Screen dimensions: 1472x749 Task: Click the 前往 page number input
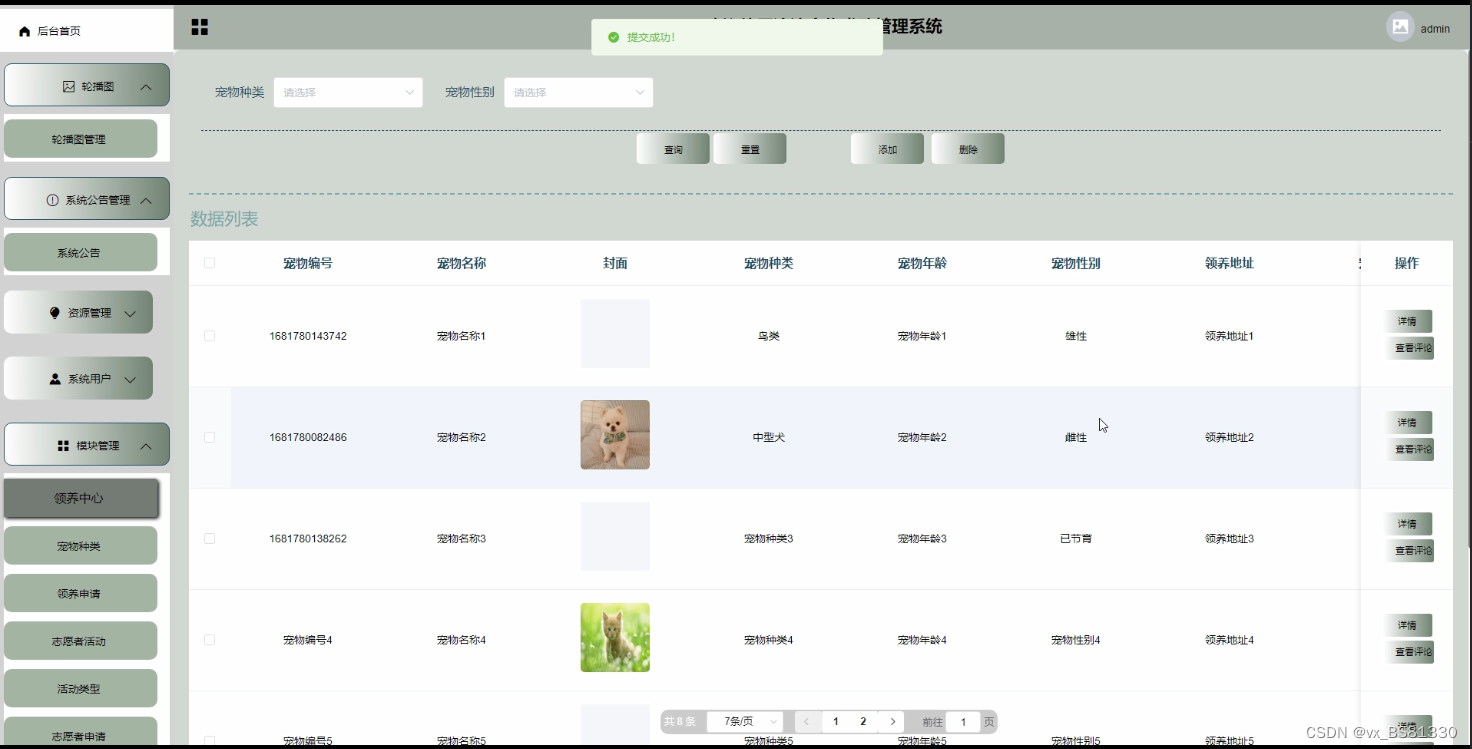[963, 722]
